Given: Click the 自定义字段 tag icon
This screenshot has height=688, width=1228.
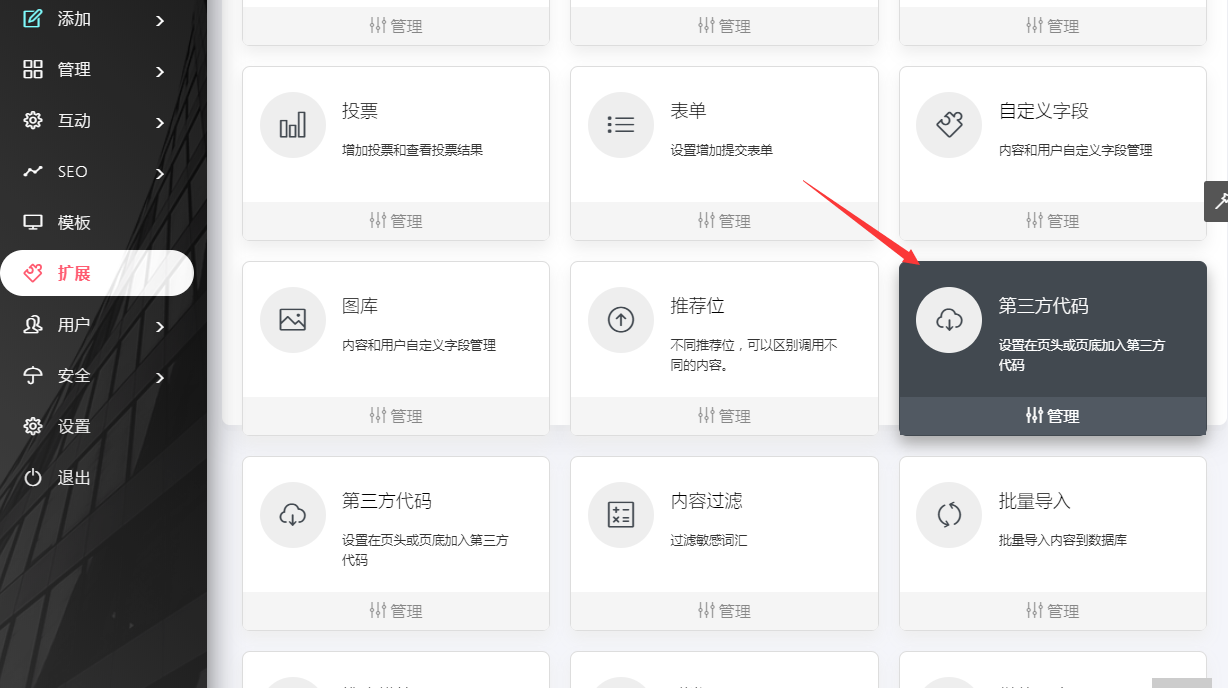Looking at the screenshot, I should tap(948, 124).
